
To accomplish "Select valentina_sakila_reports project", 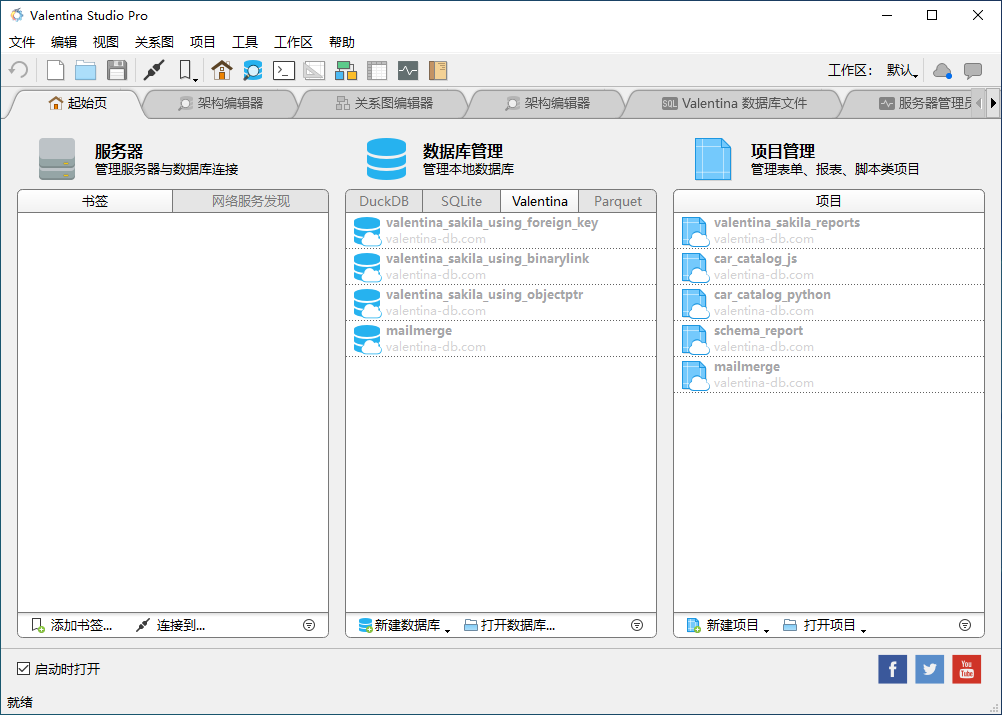I will 829,231.
